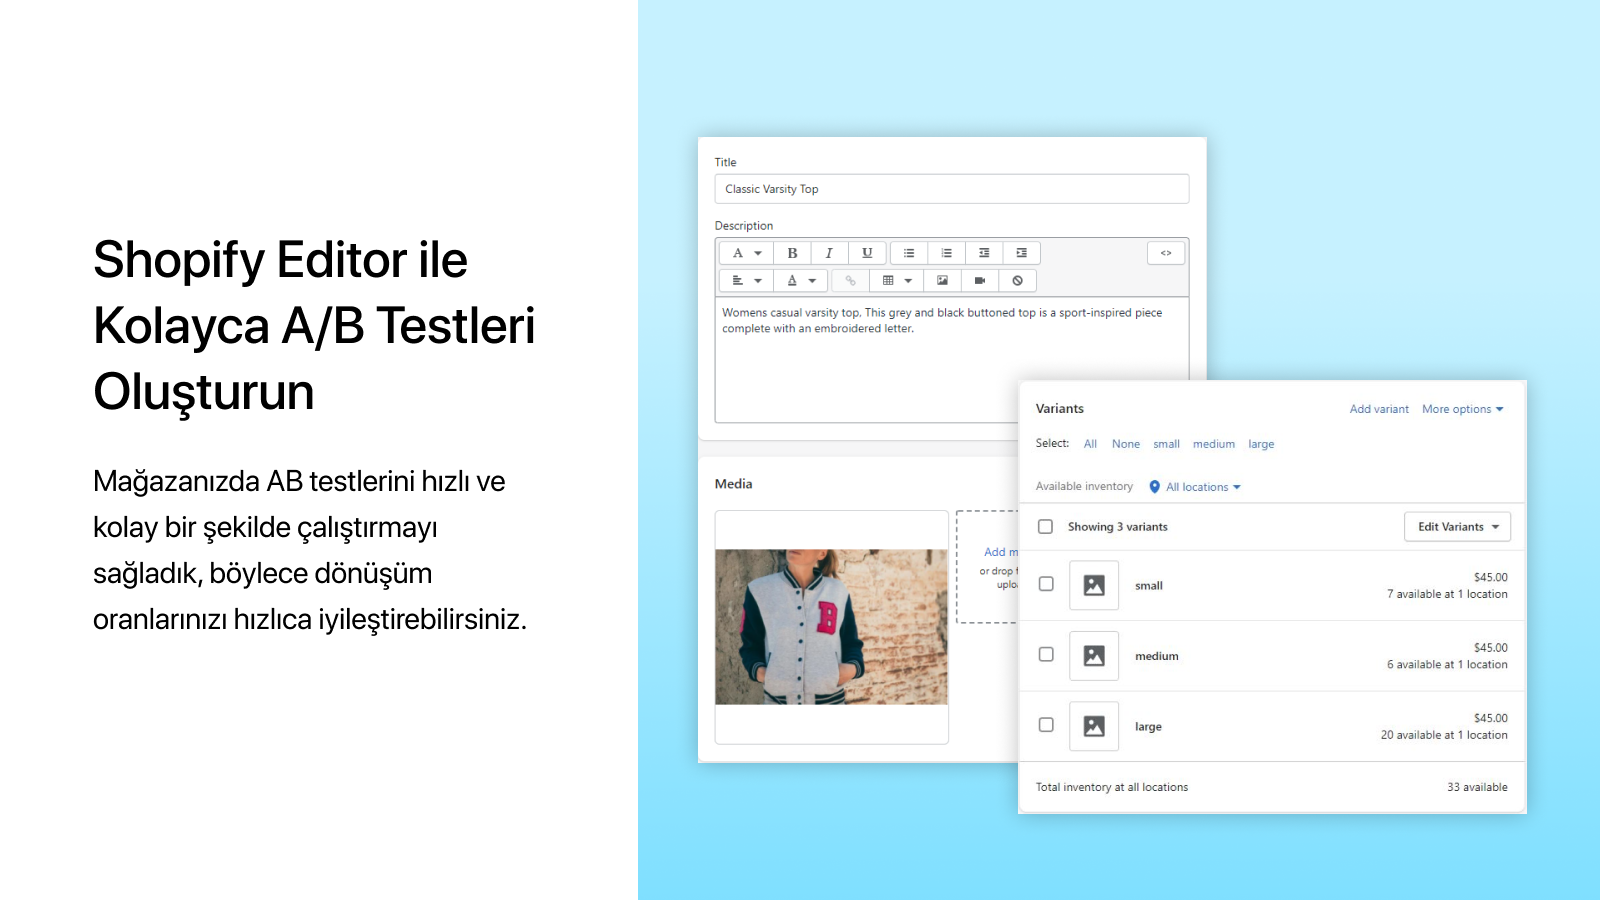The height and width of the screenshot is (900, 1600).
Task: Click the Add variant link
Action: pos(1379,409)
